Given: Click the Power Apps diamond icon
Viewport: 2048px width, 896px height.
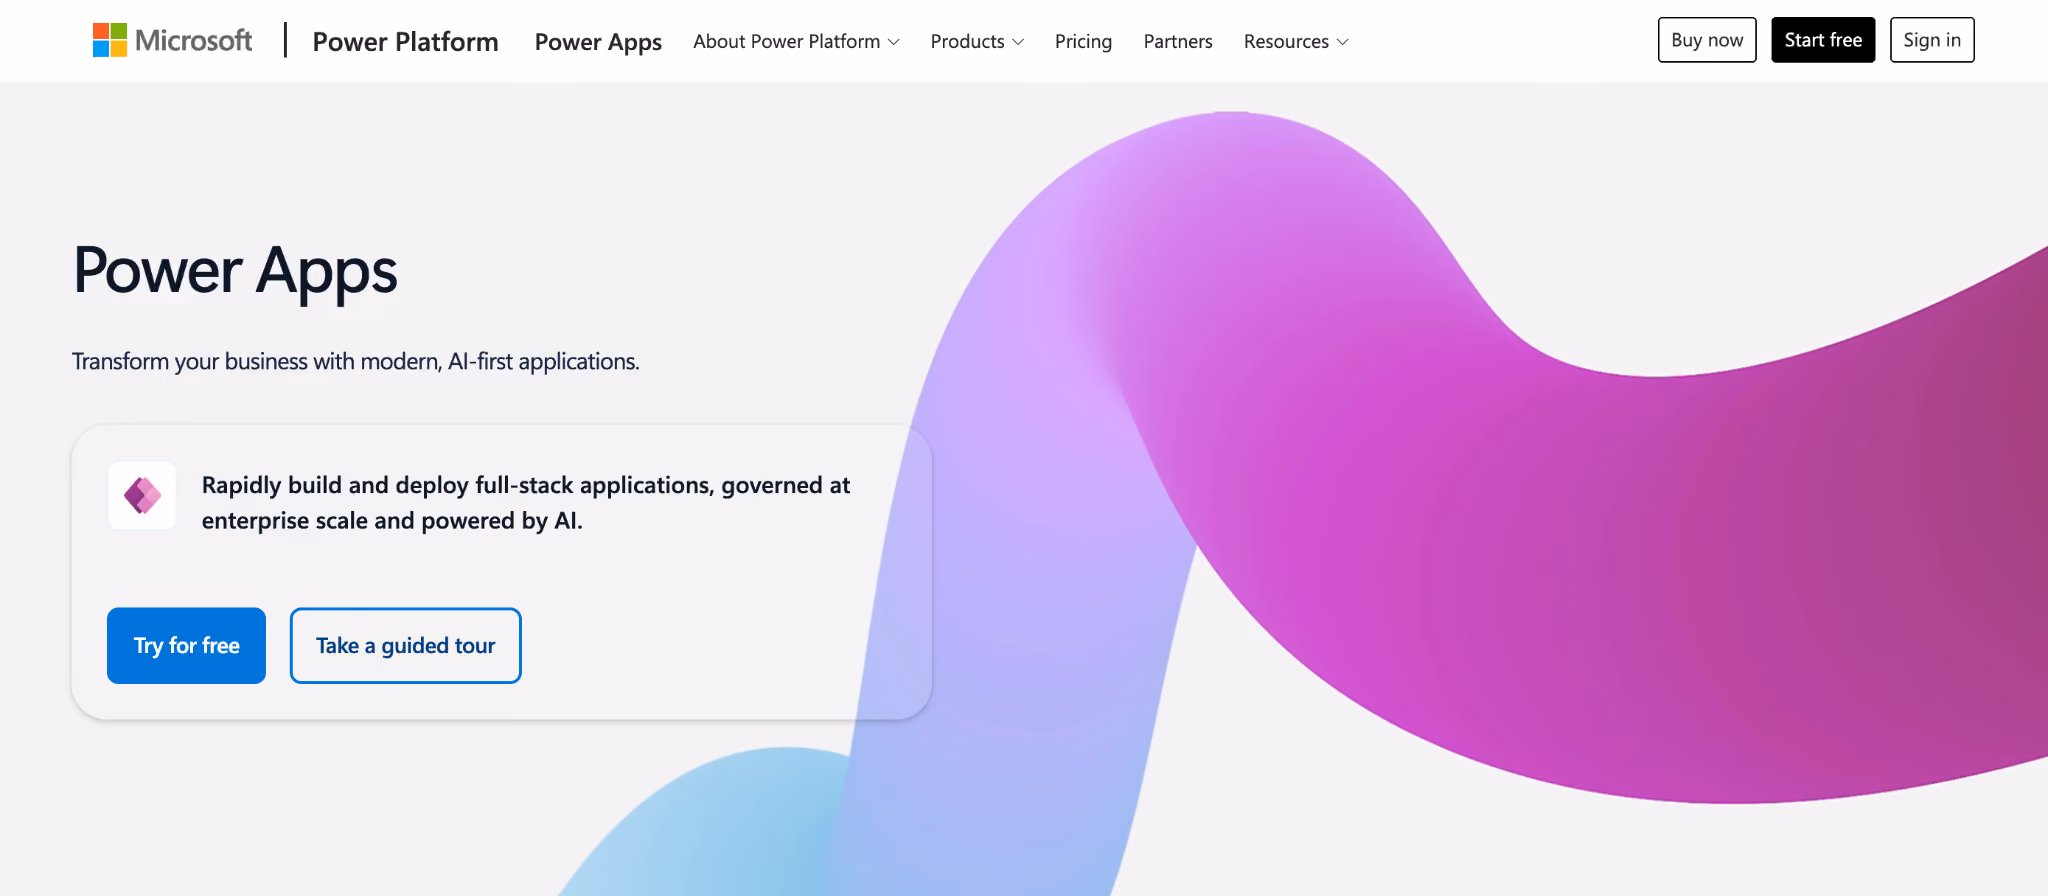Looking at the screenshot, I should (142, 495).
